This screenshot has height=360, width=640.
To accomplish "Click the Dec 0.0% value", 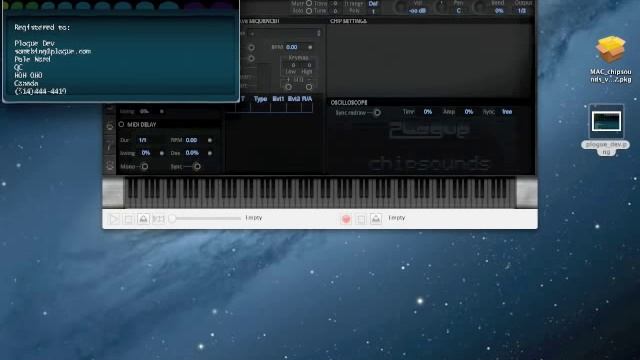I will (x=192, y=153).
